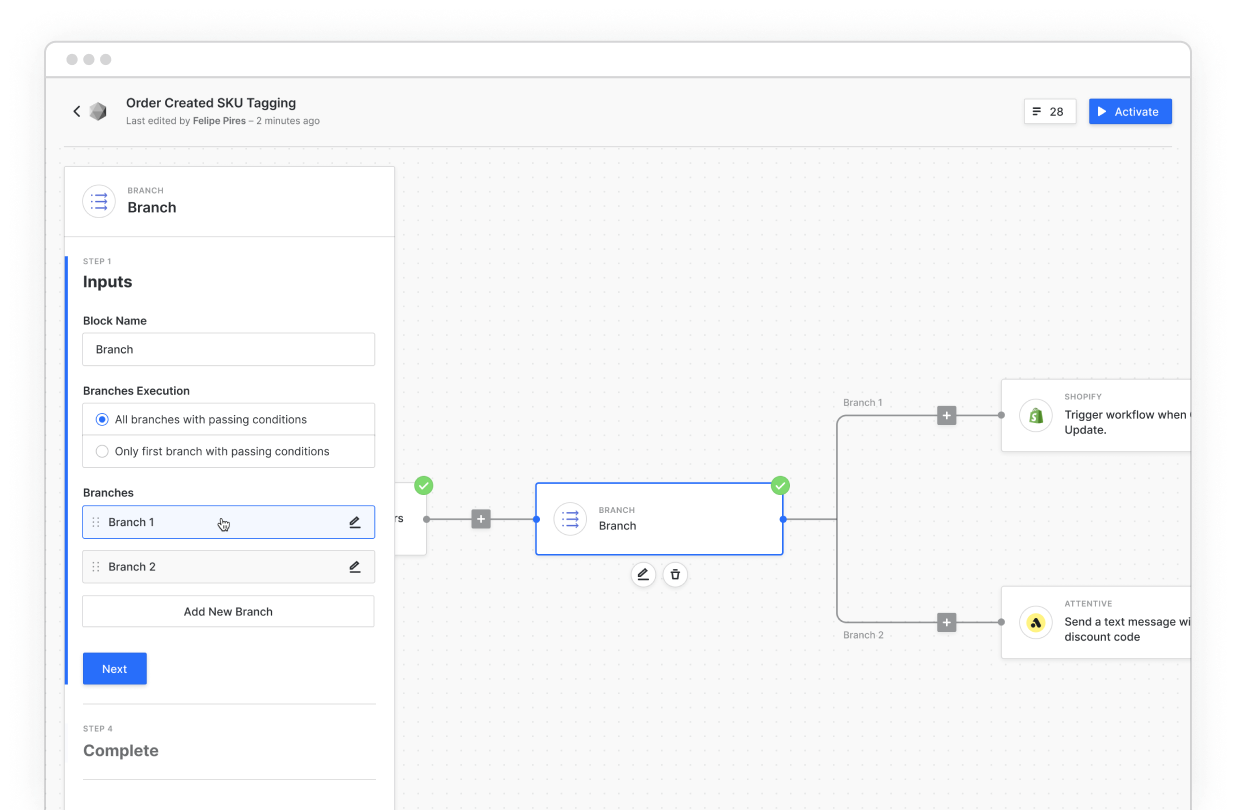Click the pencil icon on Branch 2 row

pos(355,567)
